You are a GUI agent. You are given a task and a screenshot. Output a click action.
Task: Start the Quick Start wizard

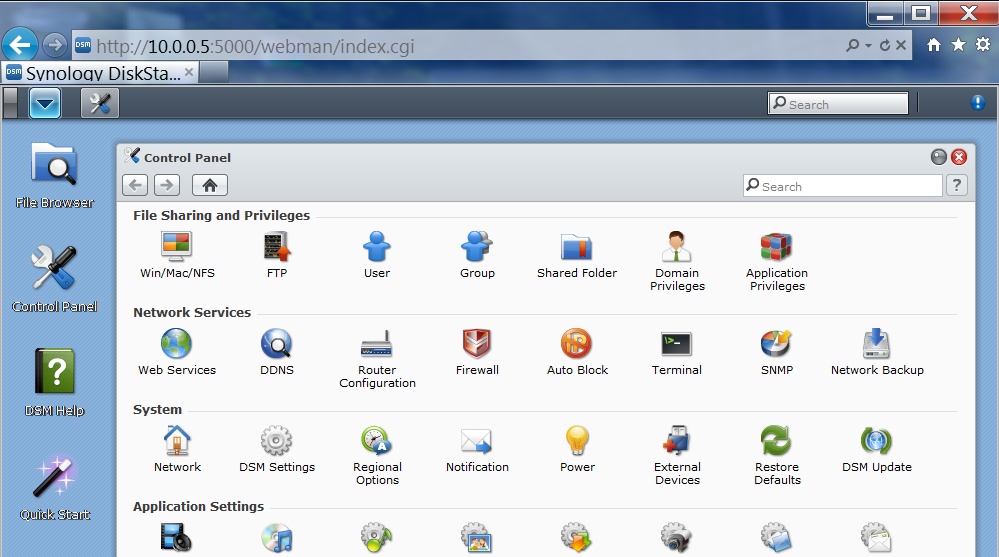(54, 487)
